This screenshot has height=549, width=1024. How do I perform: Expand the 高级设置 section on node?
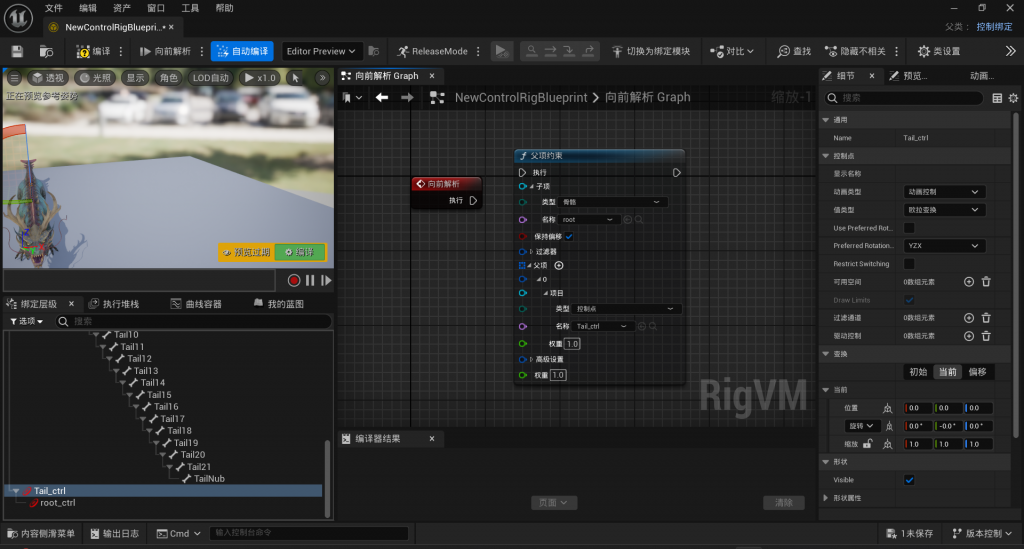(532, 360)
